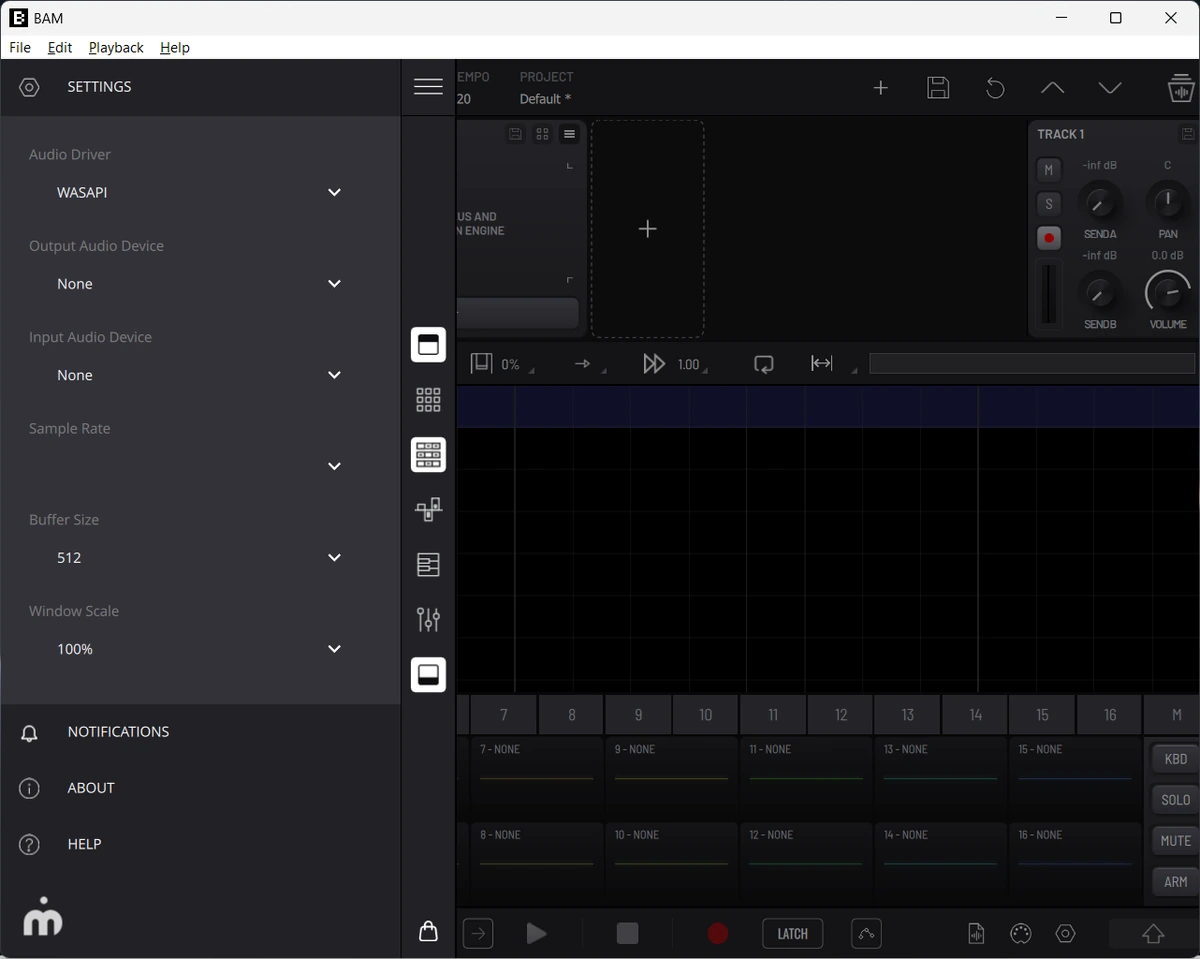
Task: Open the Buffer Size 512 dropdown
Action: tap(200, 558)
